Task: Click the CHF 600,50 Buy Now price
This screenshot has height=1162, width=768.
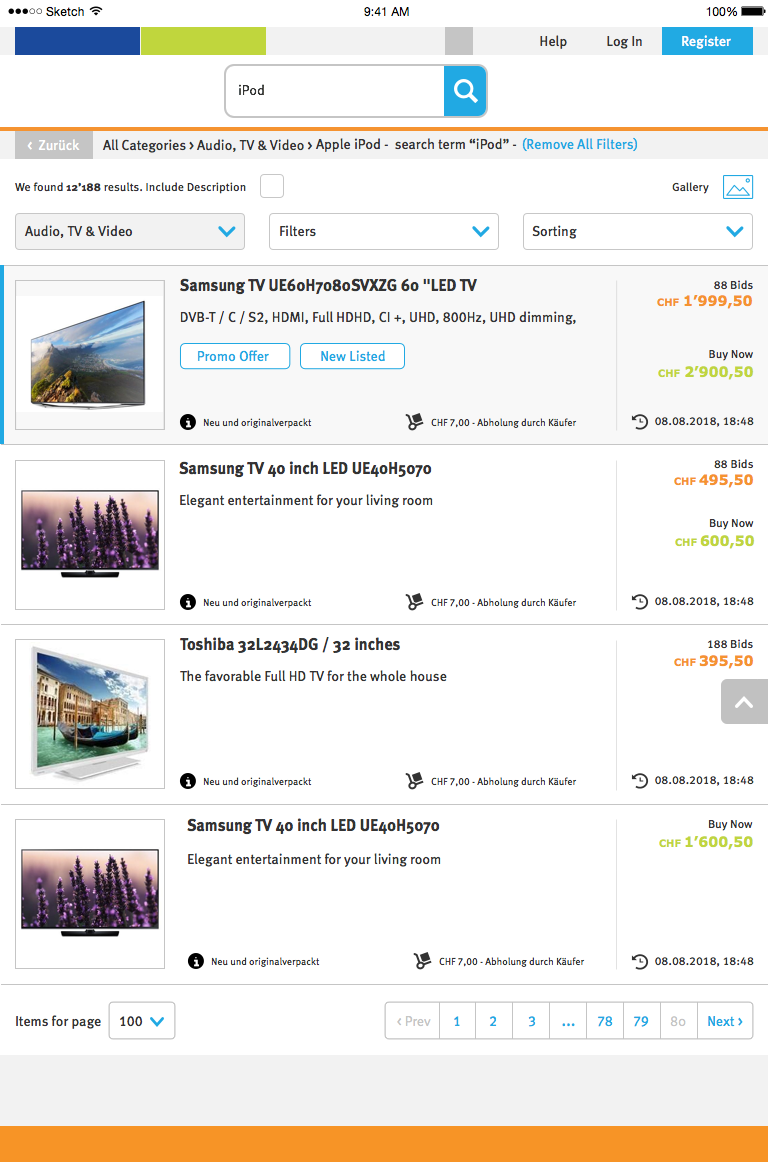Action: point(714,541)
